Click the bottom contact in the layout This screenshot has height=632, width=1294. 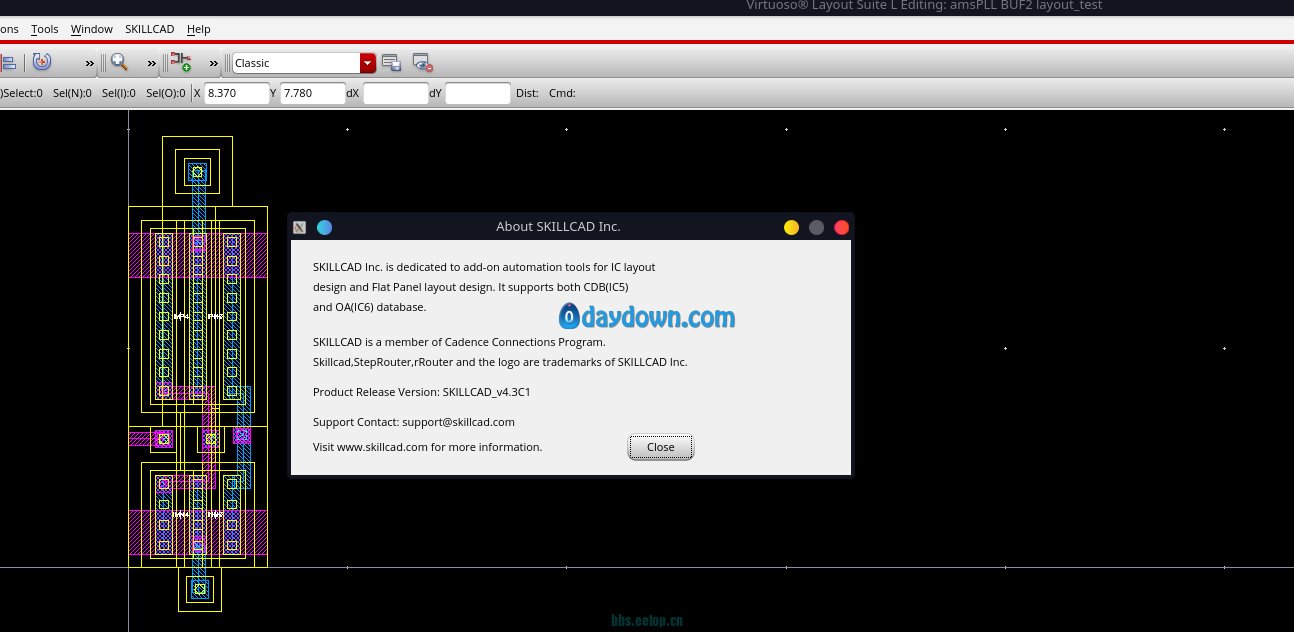199,588
